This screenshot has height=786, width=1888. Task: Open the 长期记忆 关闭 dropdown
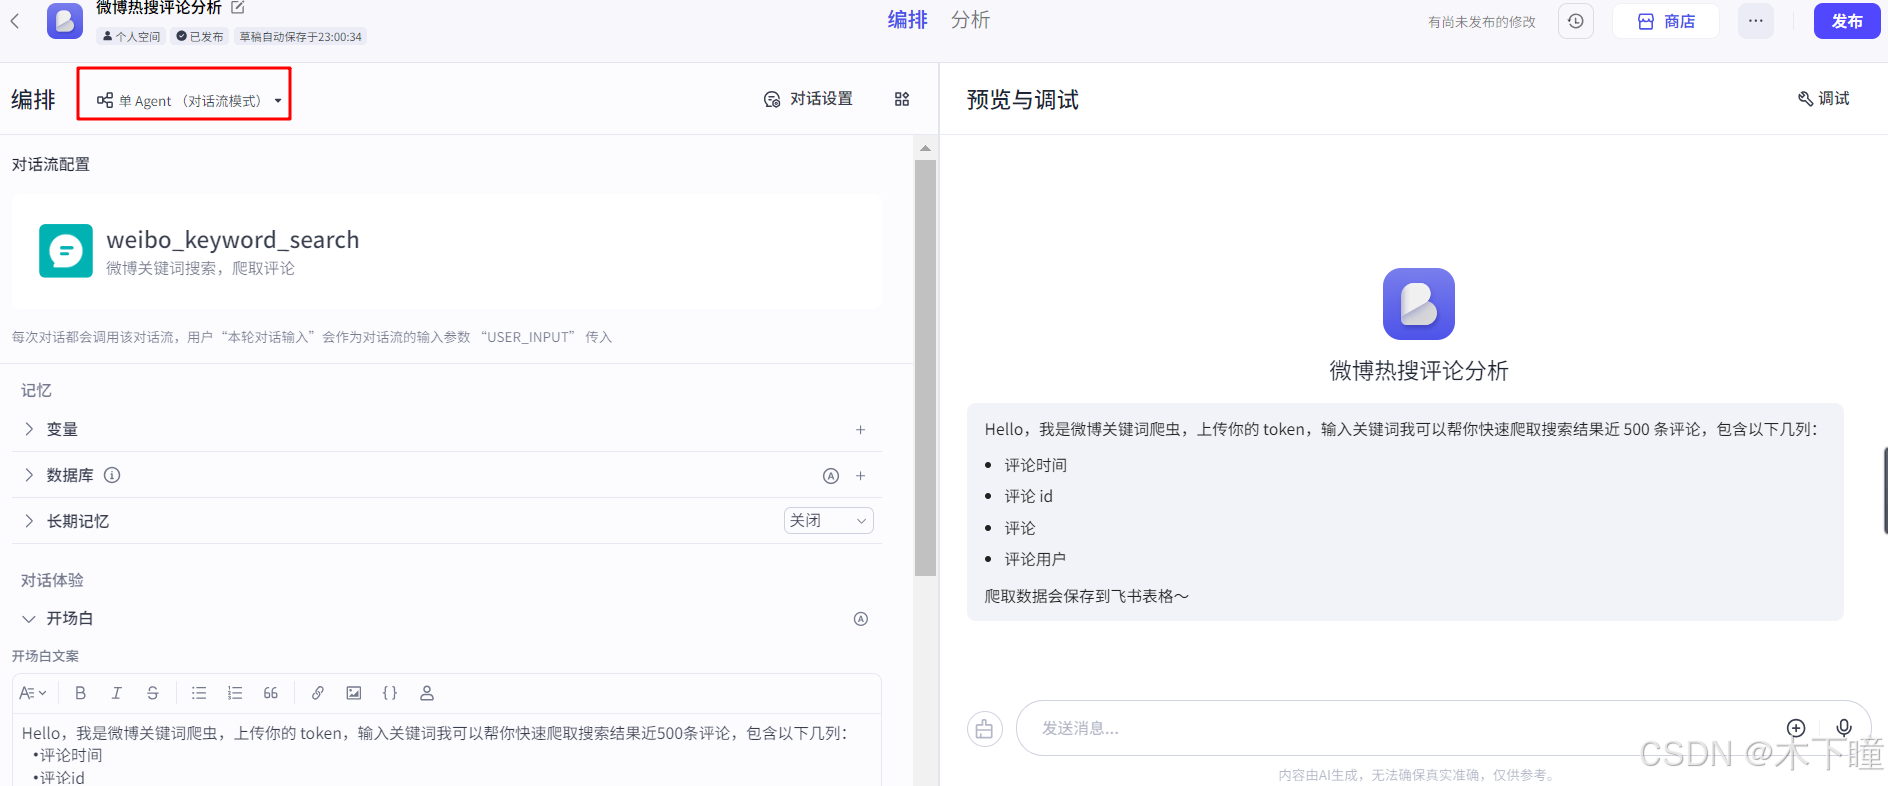point(829,520)
